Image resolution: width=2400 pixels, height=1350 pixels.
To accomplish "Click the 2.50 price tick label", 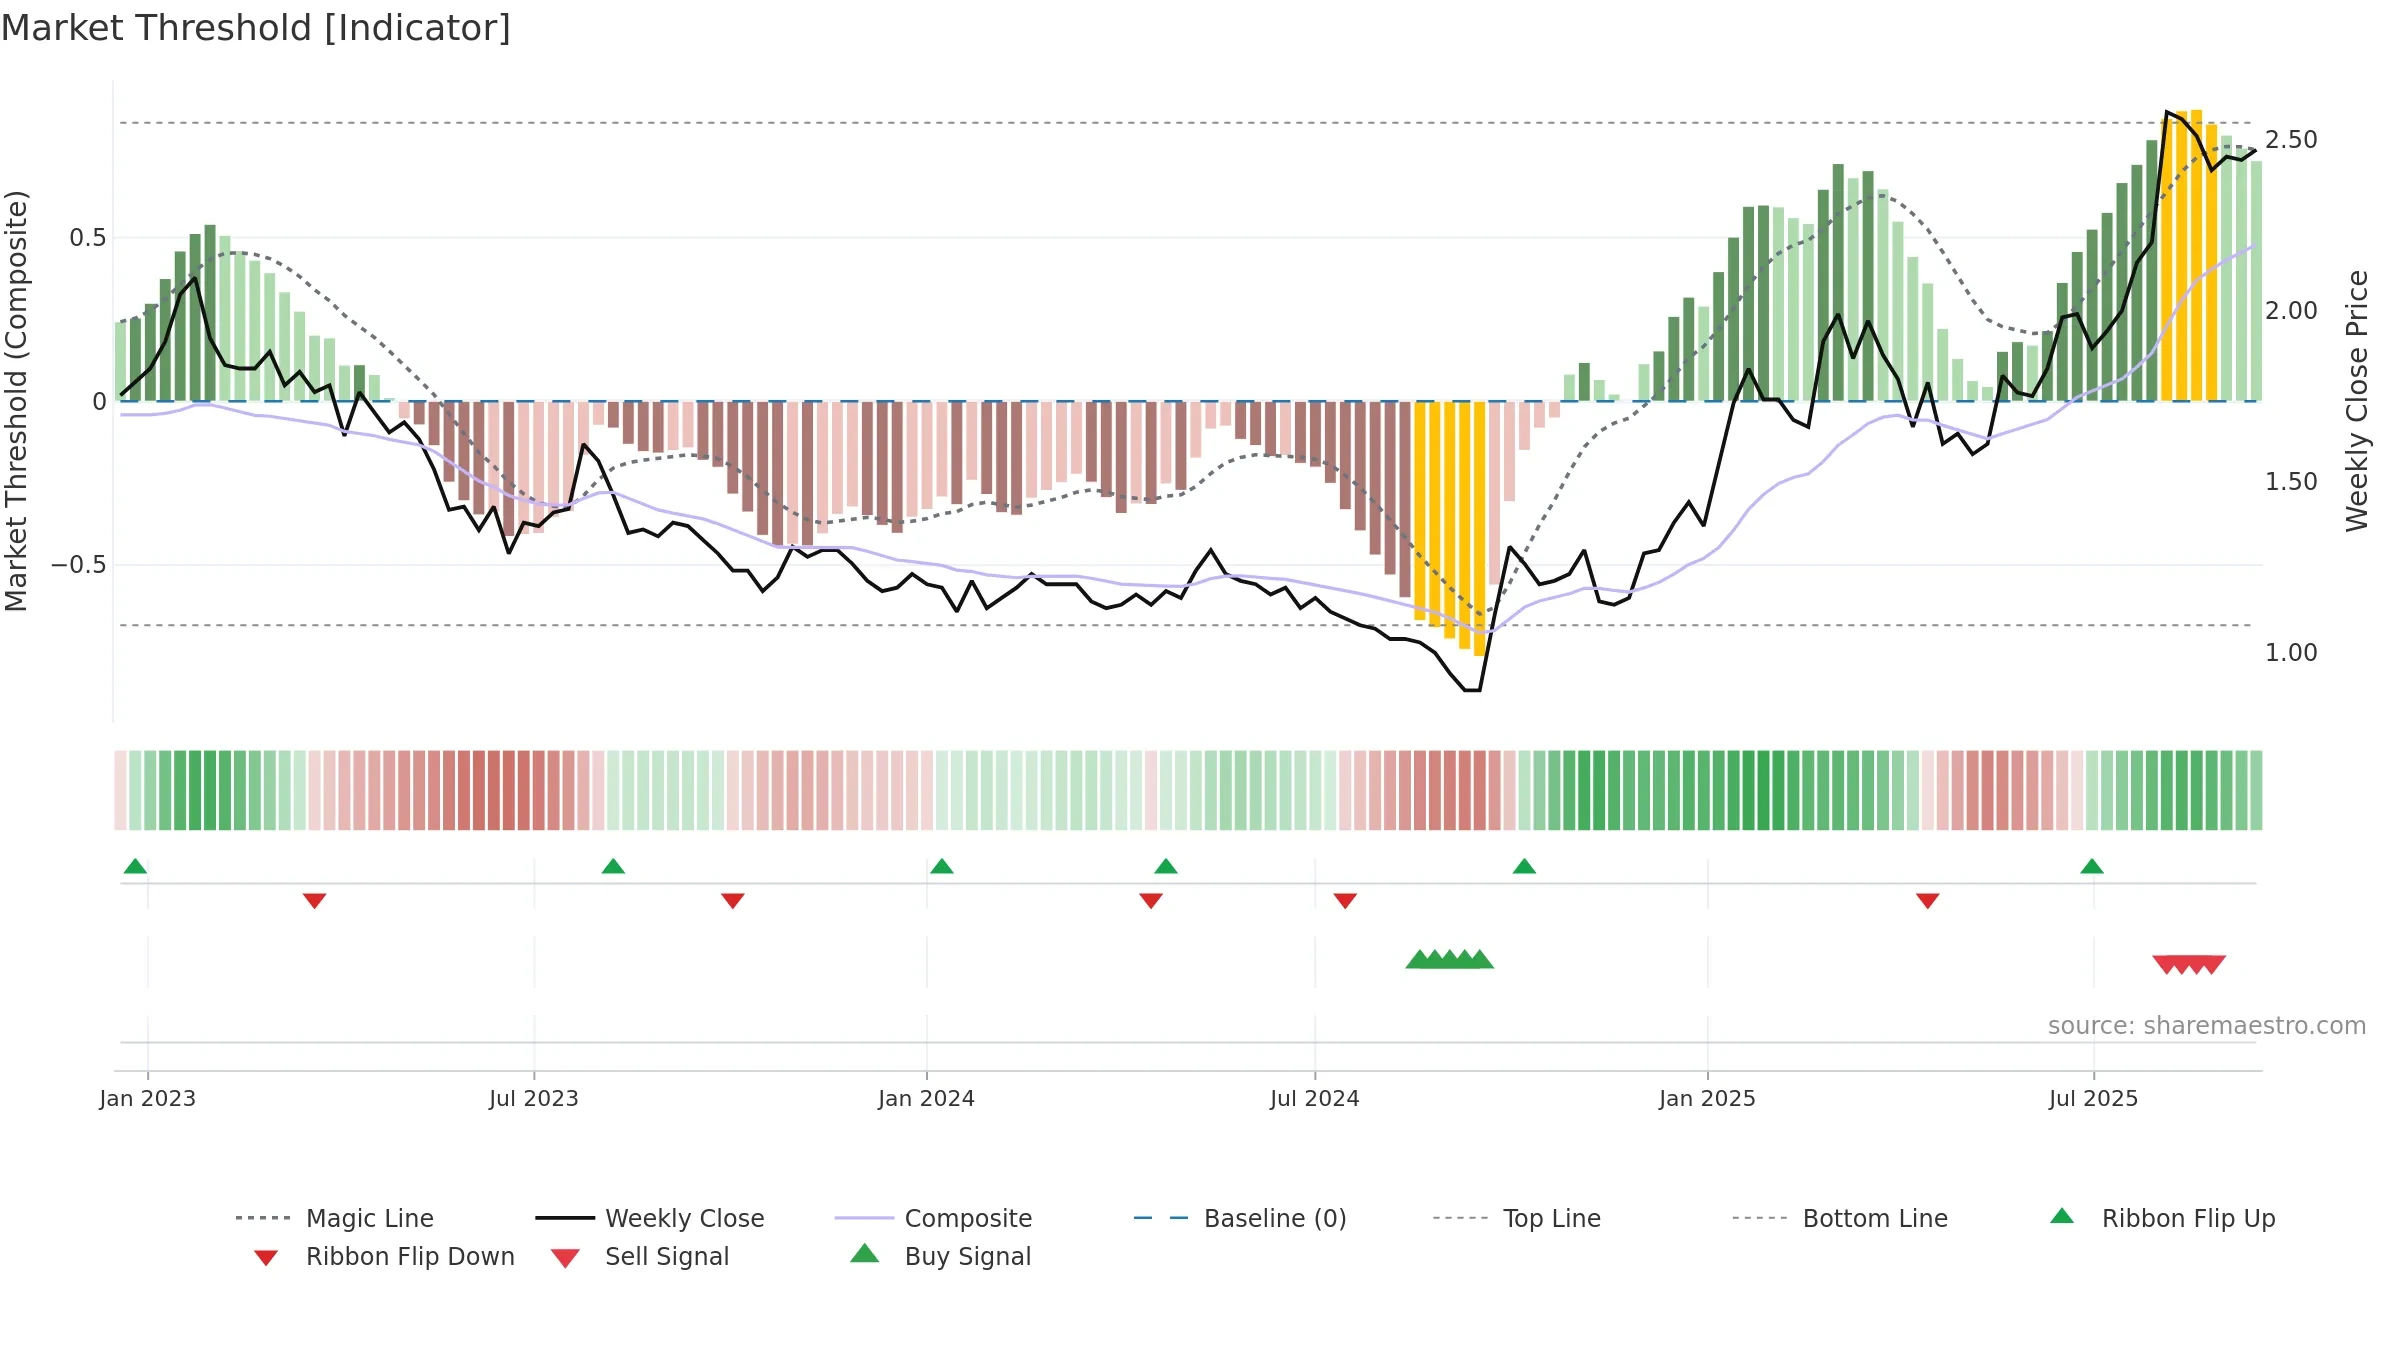I will pos(2291,140).
